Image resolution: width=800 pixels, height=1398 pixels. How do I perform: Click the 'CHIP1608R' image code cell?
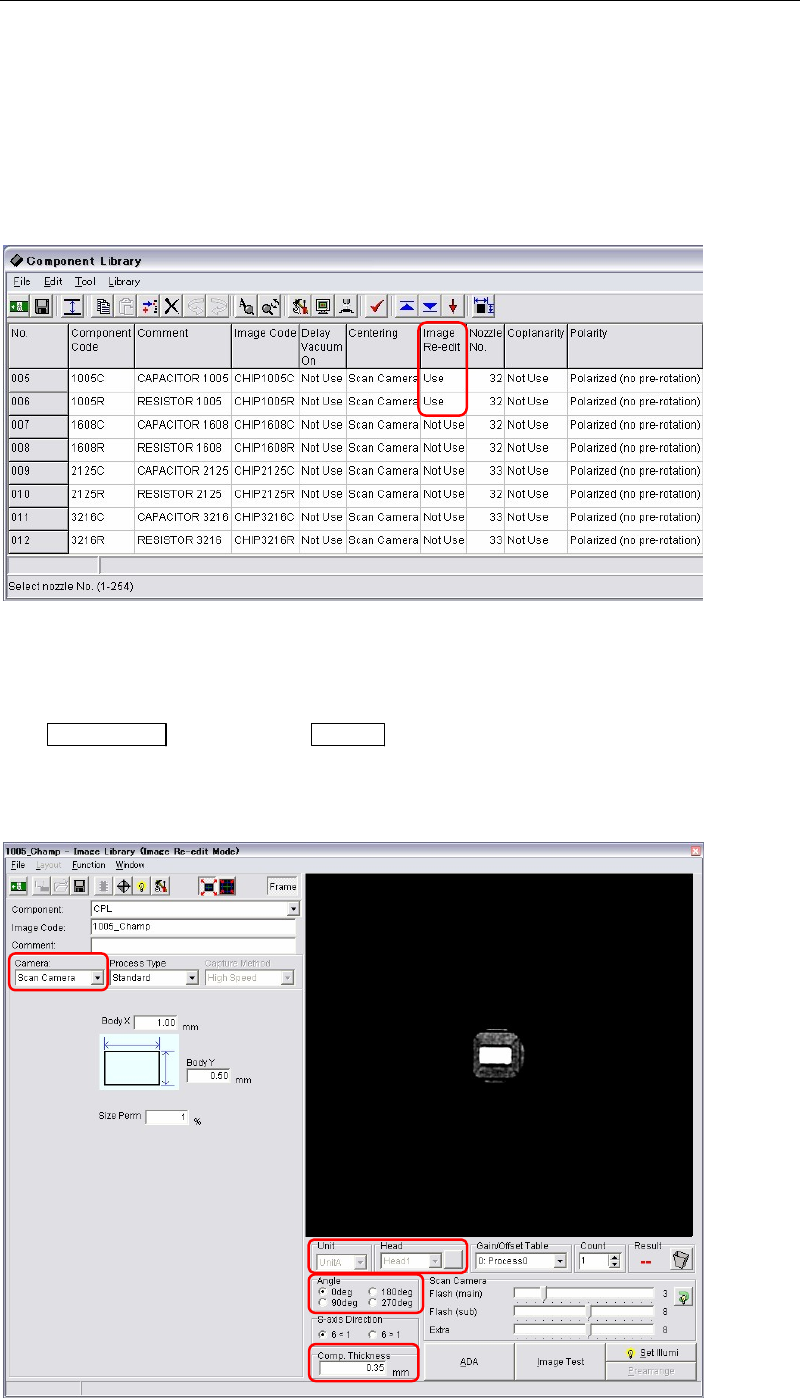pos(264,448)
